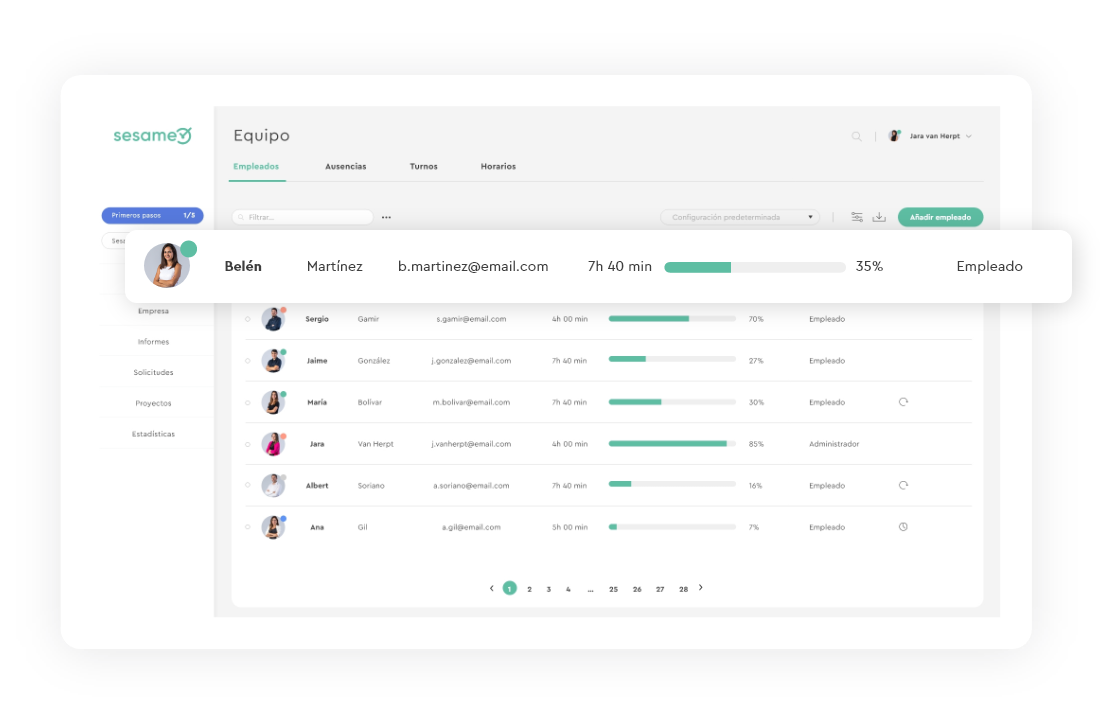Click the email b.martinez@email.com
The image size is (1112, 718).
point(473,267)
